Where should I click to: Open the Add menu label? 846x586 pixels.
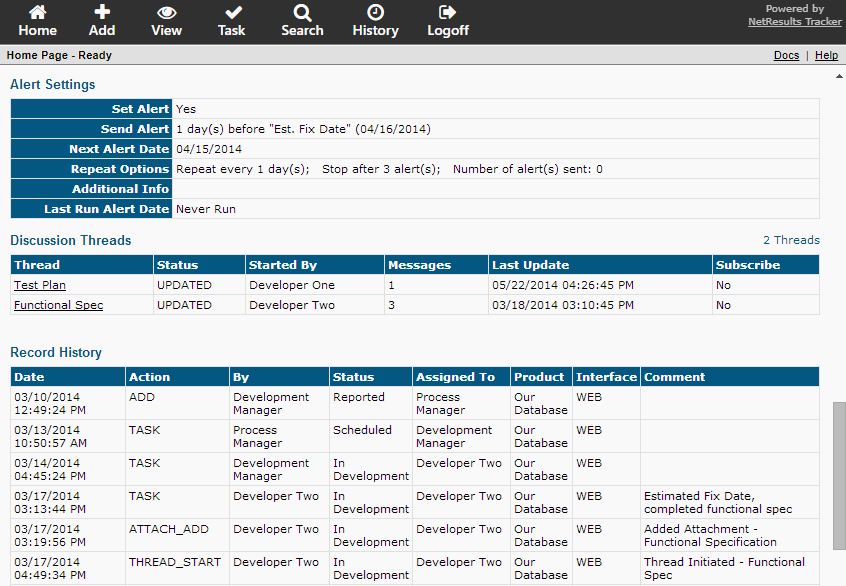click(102, 30)
